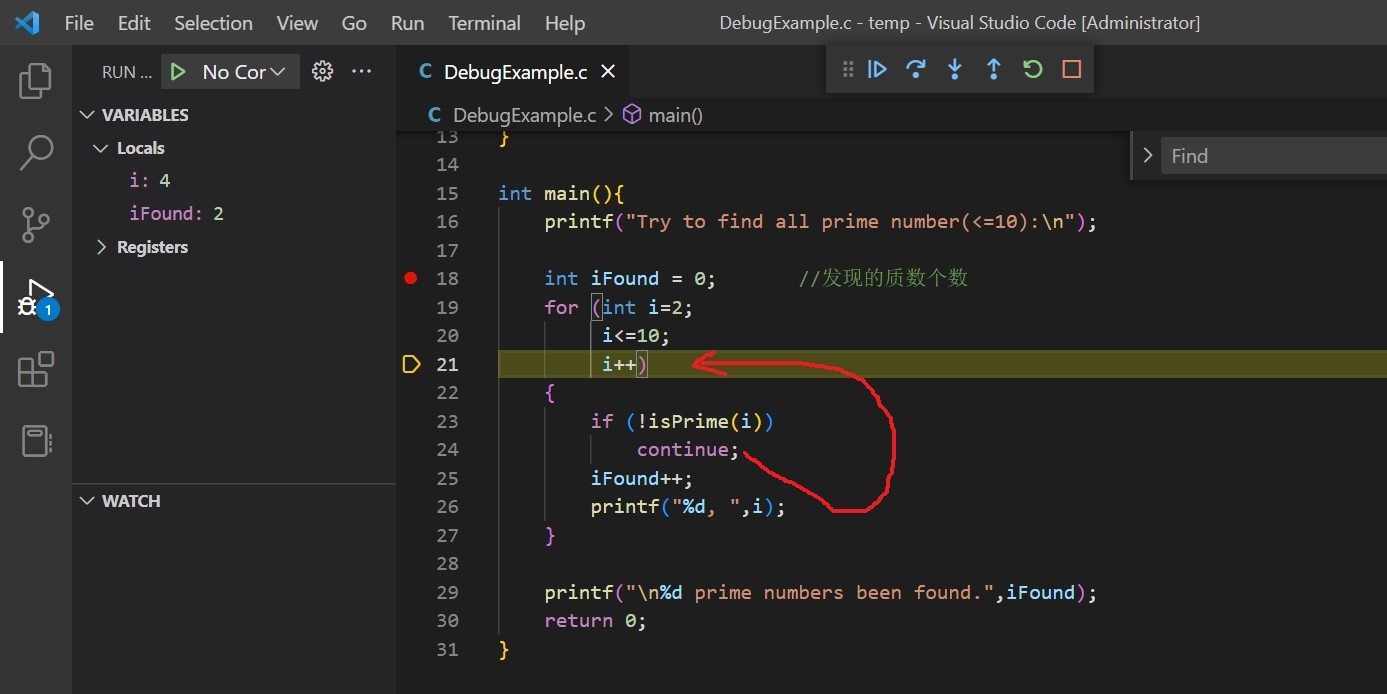Open the View menu

(297, 23)
